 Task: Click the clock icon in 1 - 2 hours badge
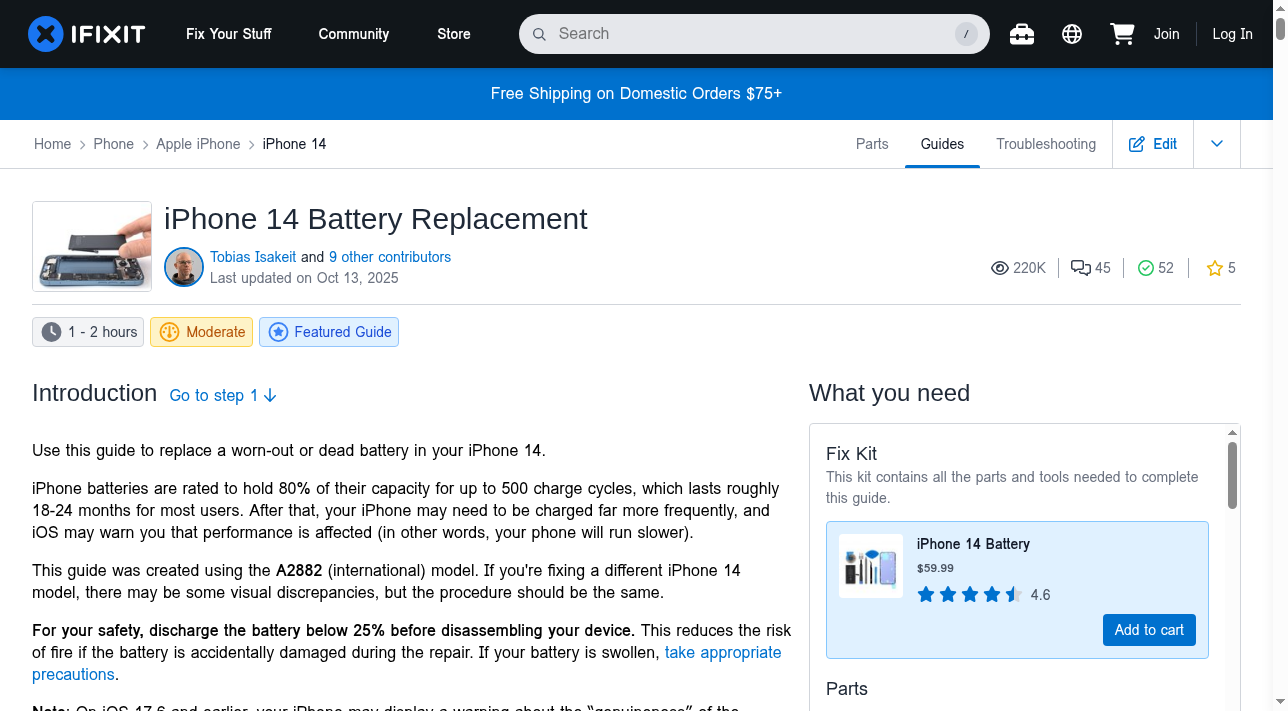point(51,332)
